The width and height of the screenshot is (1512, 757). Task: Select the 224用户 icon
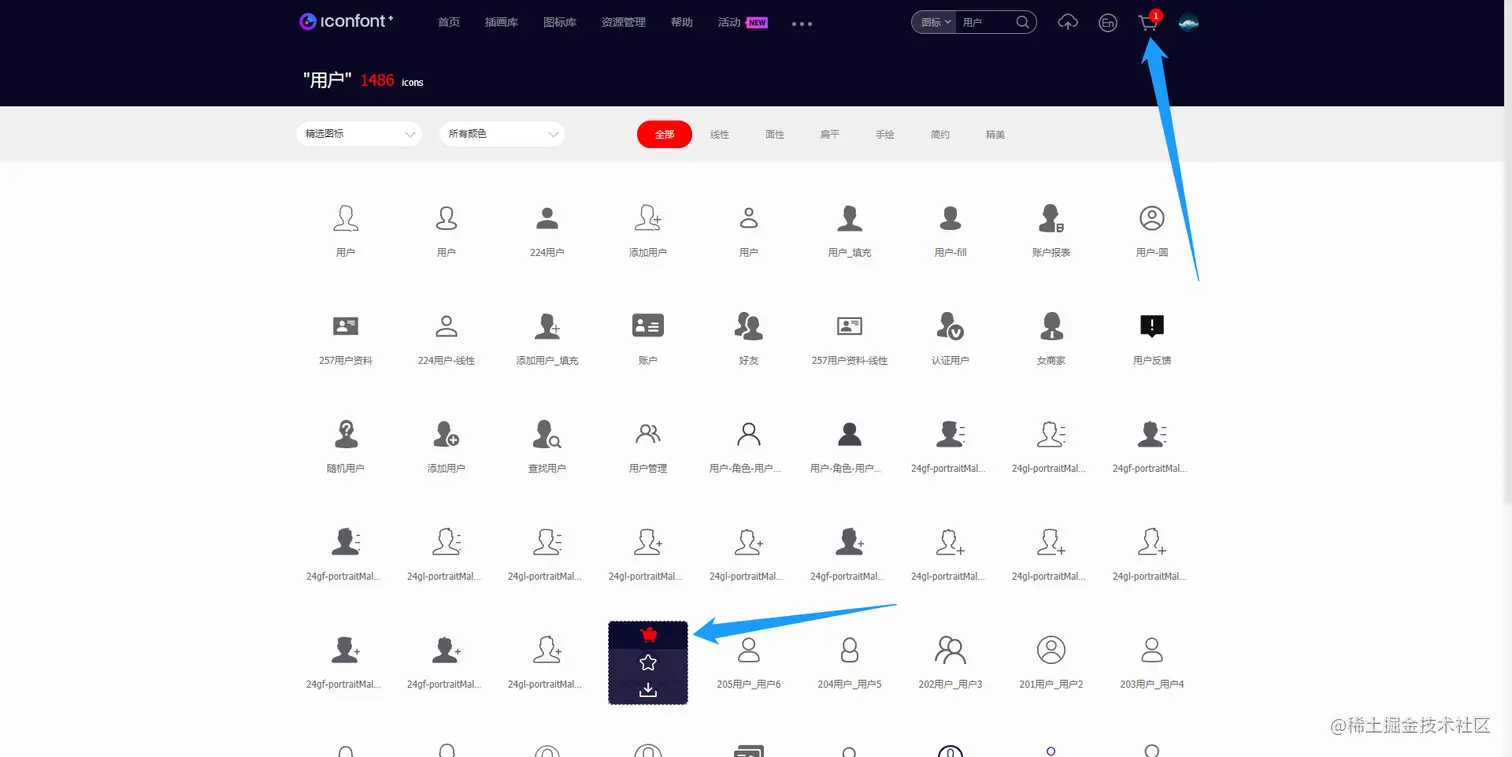coord(547,218)
